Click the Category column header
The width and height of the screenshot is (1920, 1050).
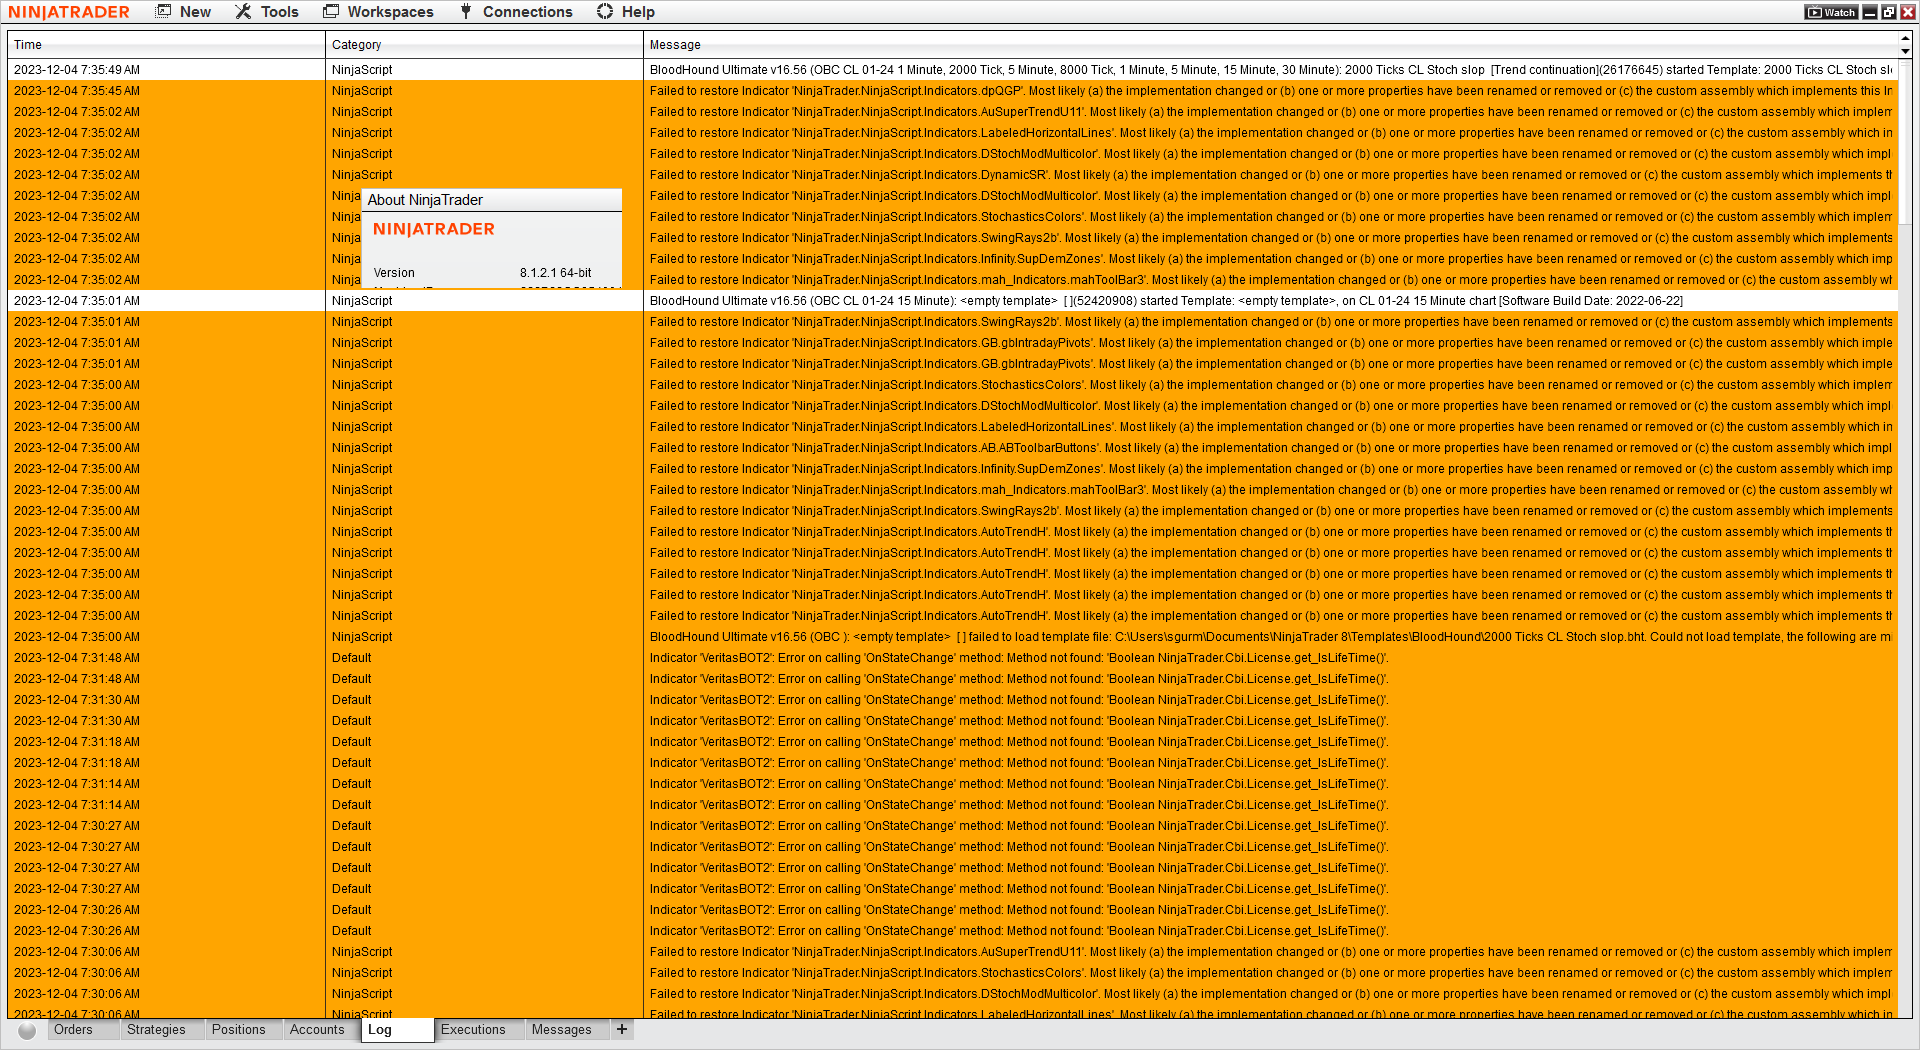pyautogui.click(x=484, y=45)
